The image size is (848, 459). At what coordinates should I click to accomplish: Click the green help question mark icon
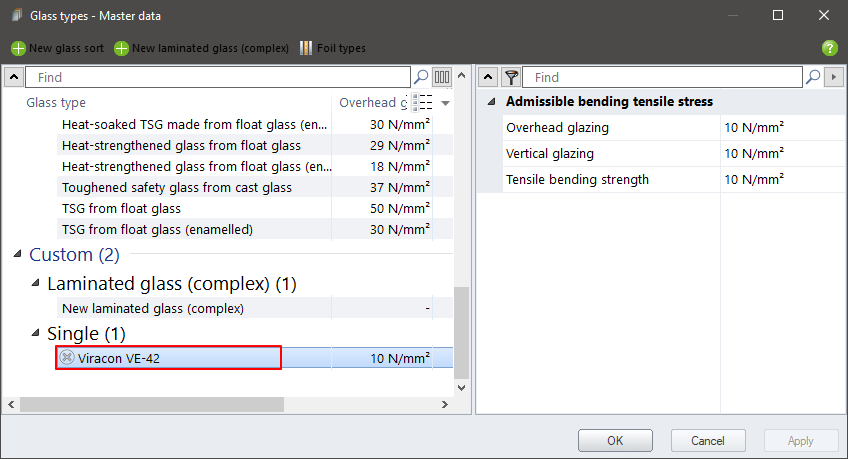[829, 48]
